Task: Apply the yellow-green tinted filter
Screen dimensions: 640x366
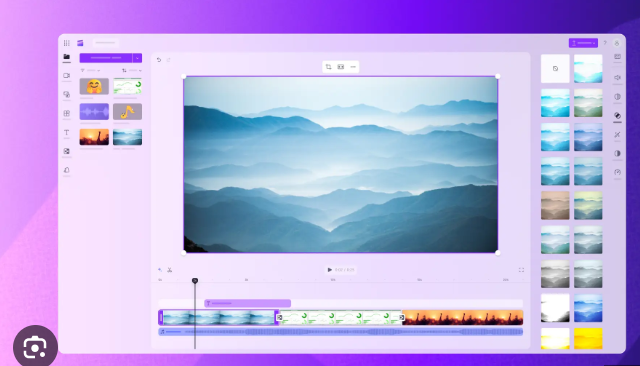Action: [x=588, y=206]
